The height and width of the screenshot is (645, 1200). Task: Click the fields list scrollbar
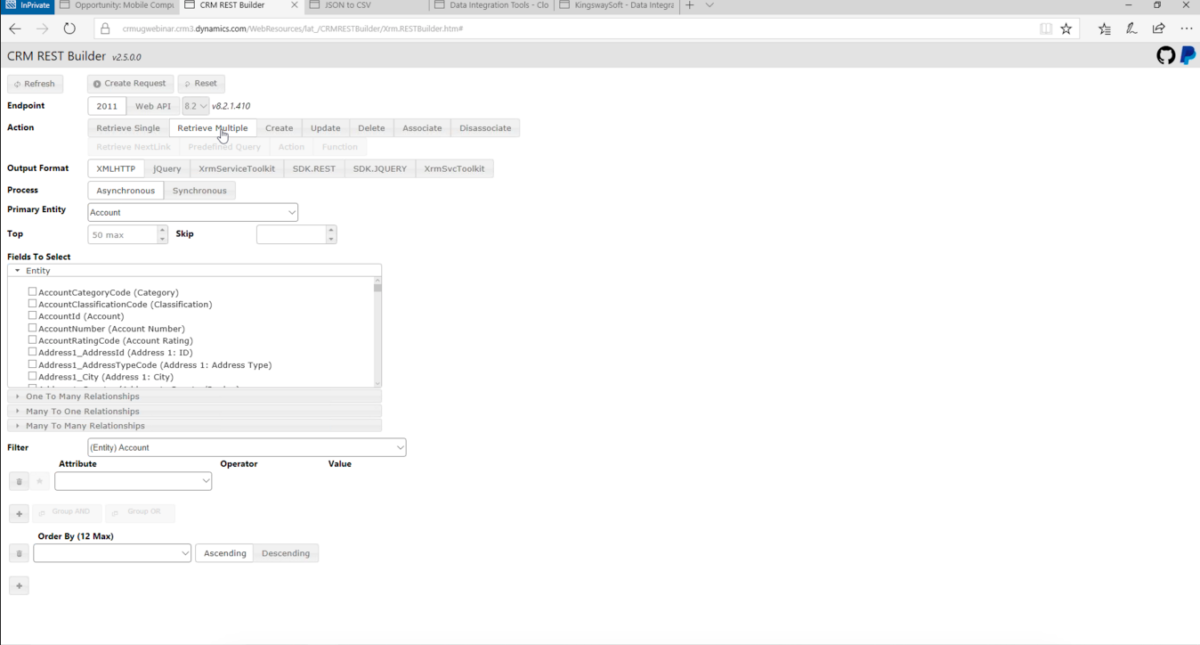pos(378,332)
